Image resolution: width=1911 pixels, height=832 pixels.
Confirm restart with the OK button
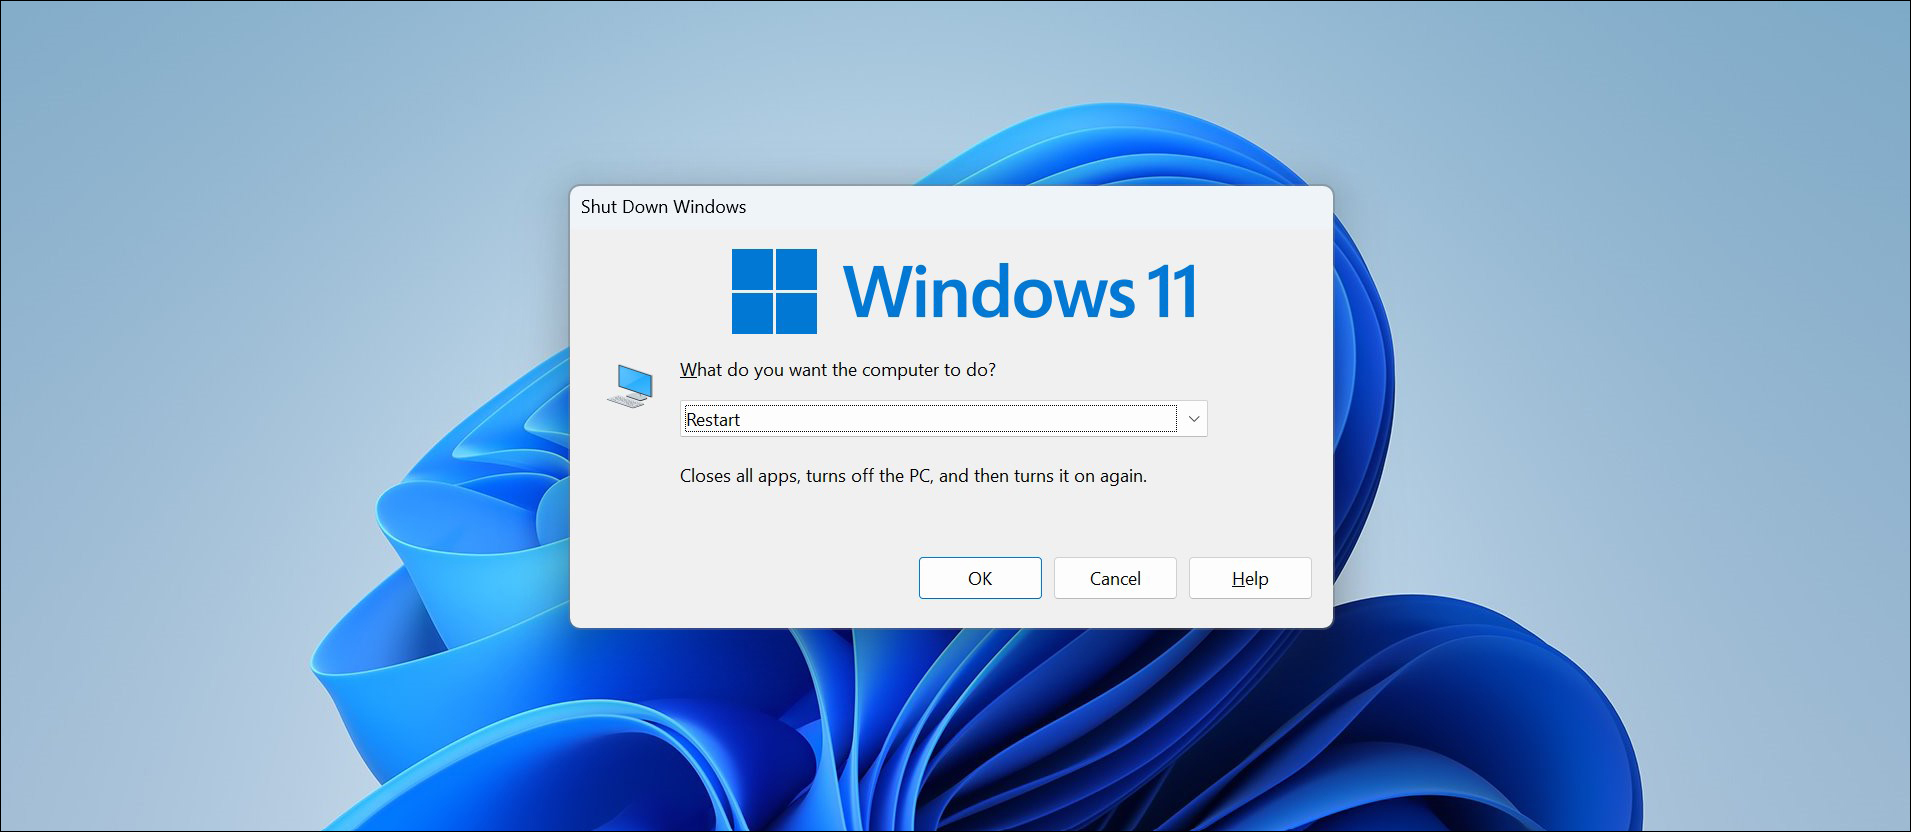(980, 578)
